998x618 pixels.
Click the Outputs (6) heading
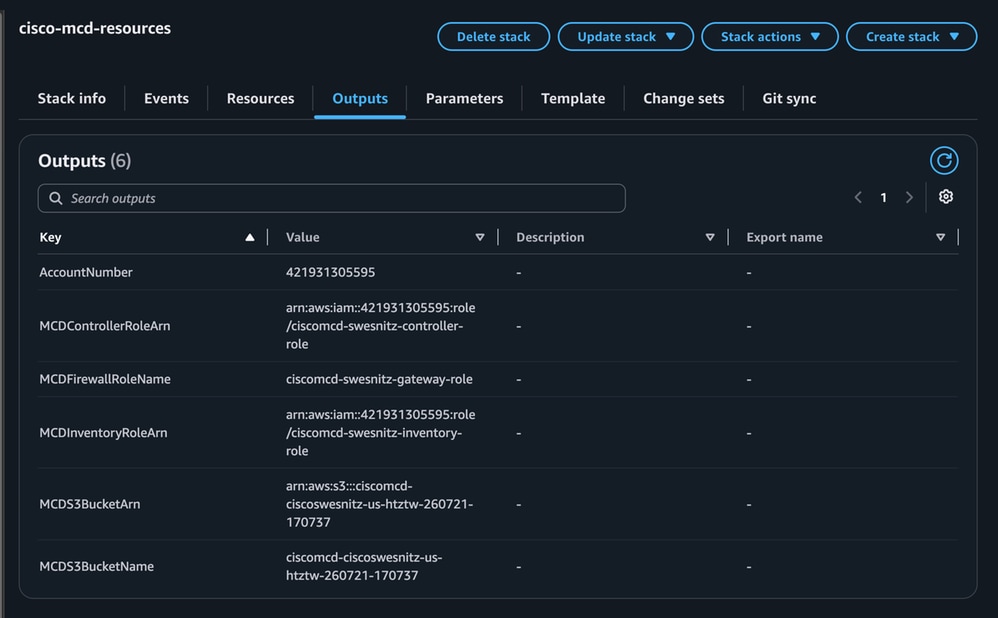click(x=85, y=161)
